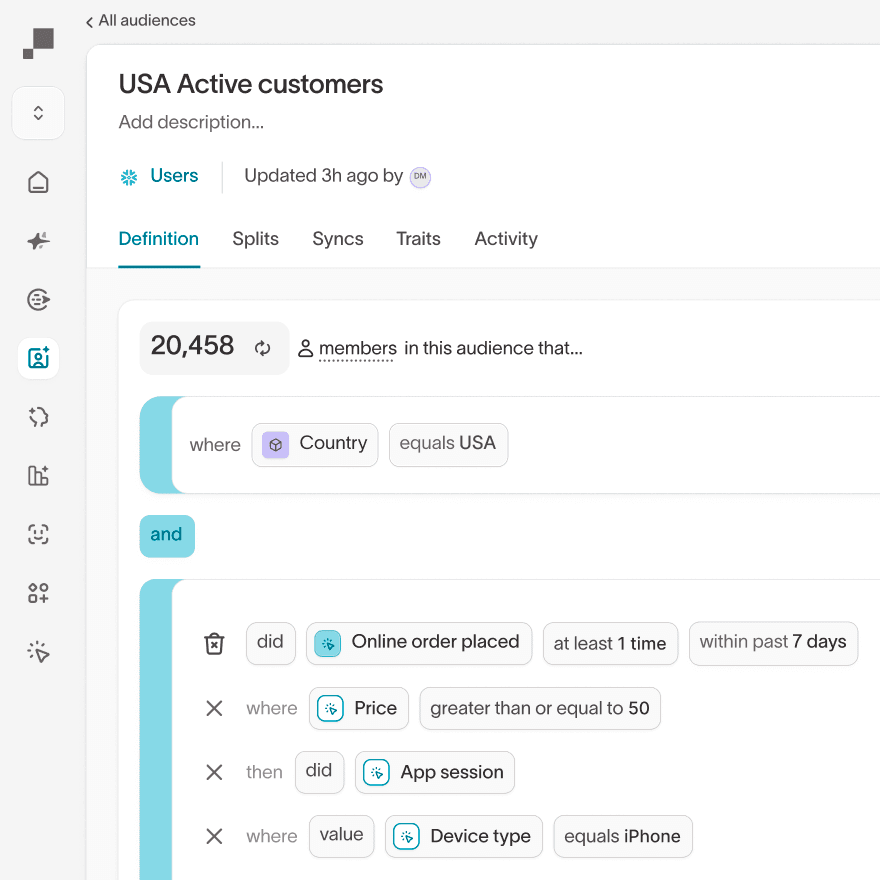This screenshot has width=880, height=880.
Task: Open the Activity tab
Action: pyautogui.click(x=505, y=239)
